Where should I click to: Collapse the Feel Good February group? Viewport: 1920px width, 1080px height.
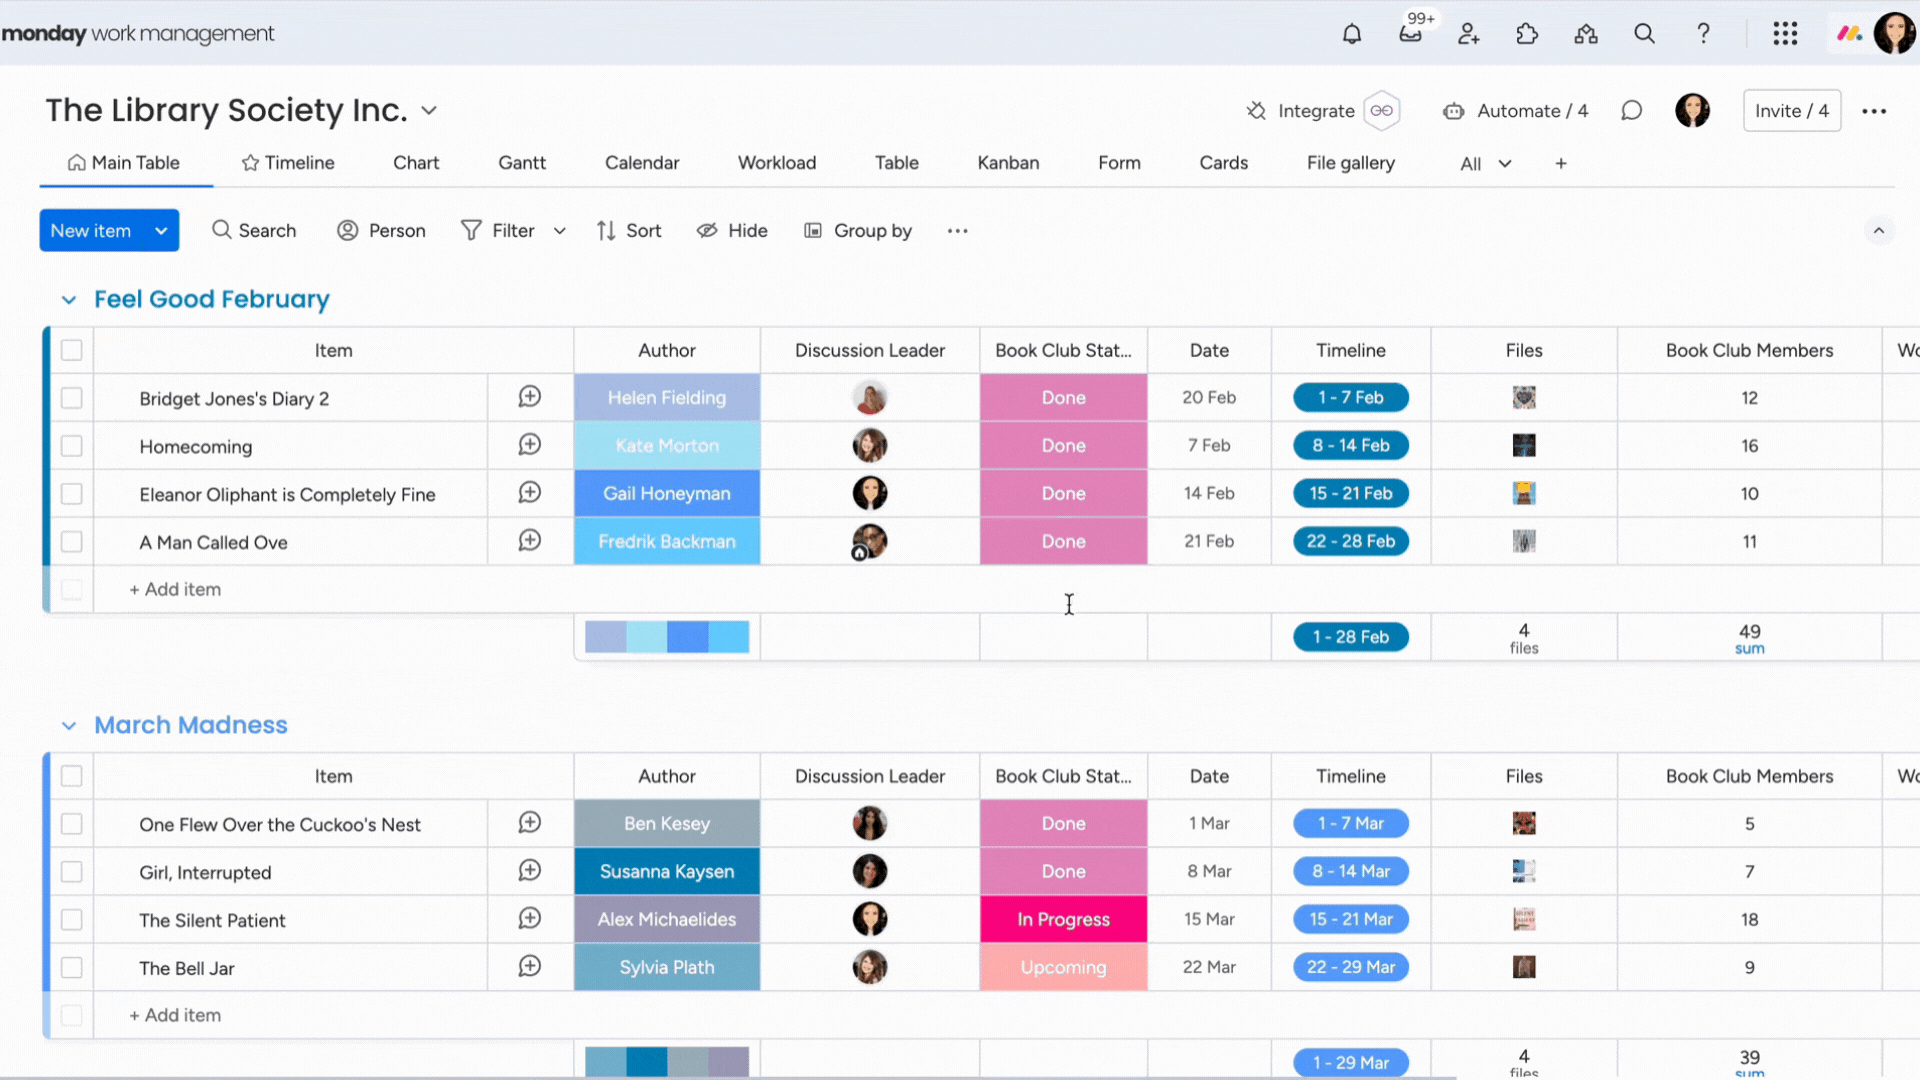click(x=68, y=300)
